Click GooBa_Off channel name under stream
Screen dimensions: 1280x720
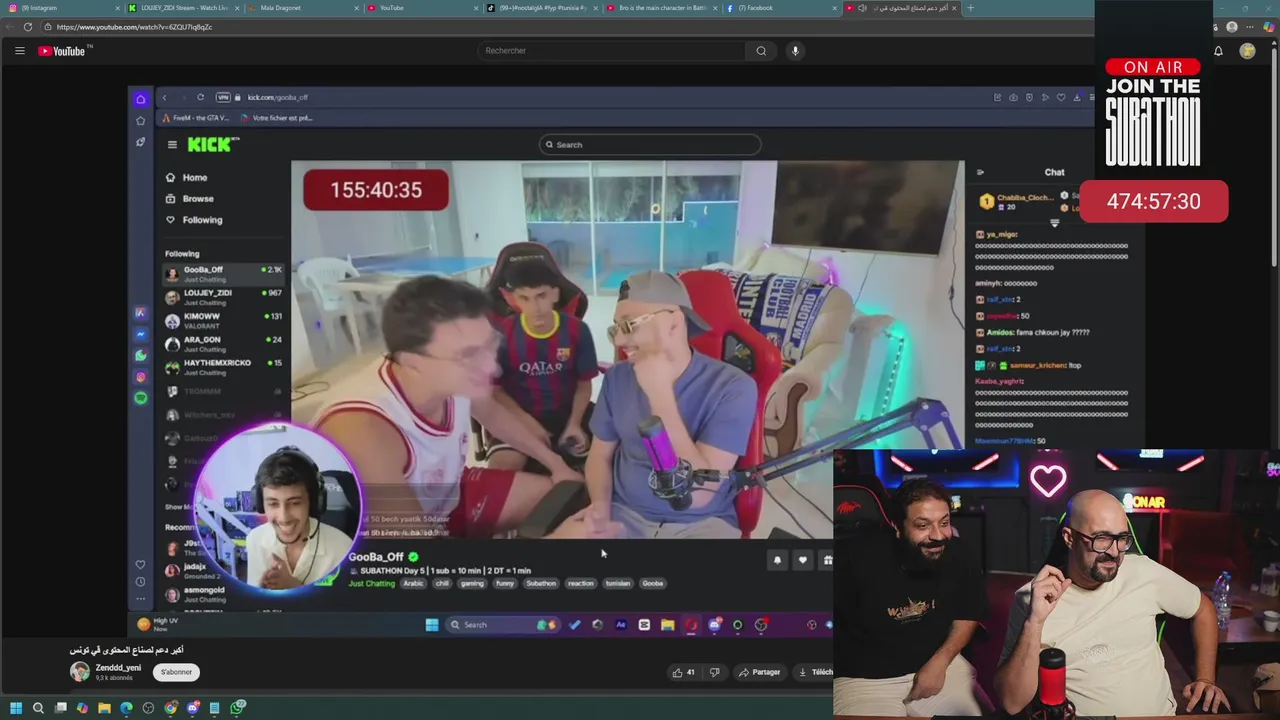pos(376,557)
